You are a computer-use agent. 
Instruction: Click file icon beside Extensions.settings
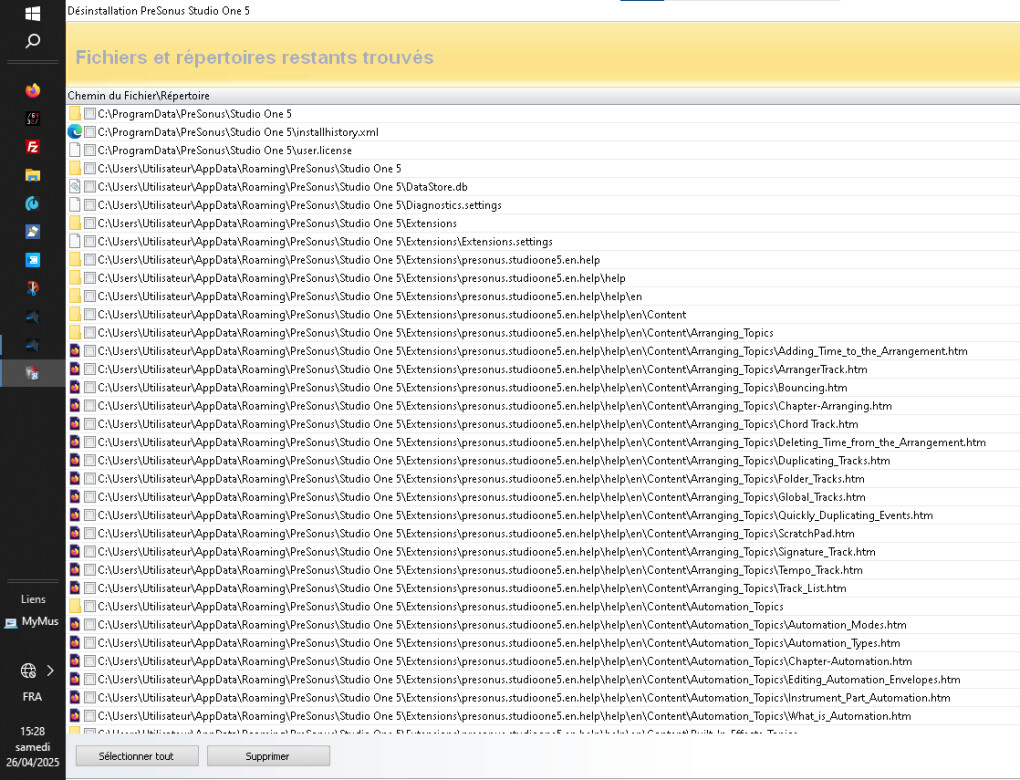click(75, 241)
